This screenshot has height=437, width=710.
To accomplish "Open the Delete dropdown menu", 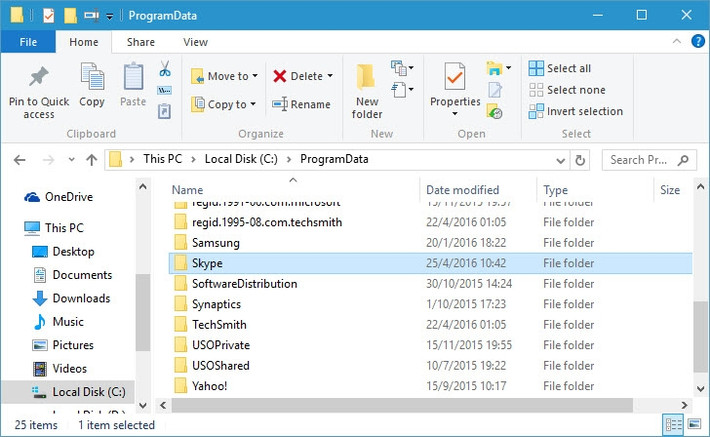I will click(x=330, y=76).
